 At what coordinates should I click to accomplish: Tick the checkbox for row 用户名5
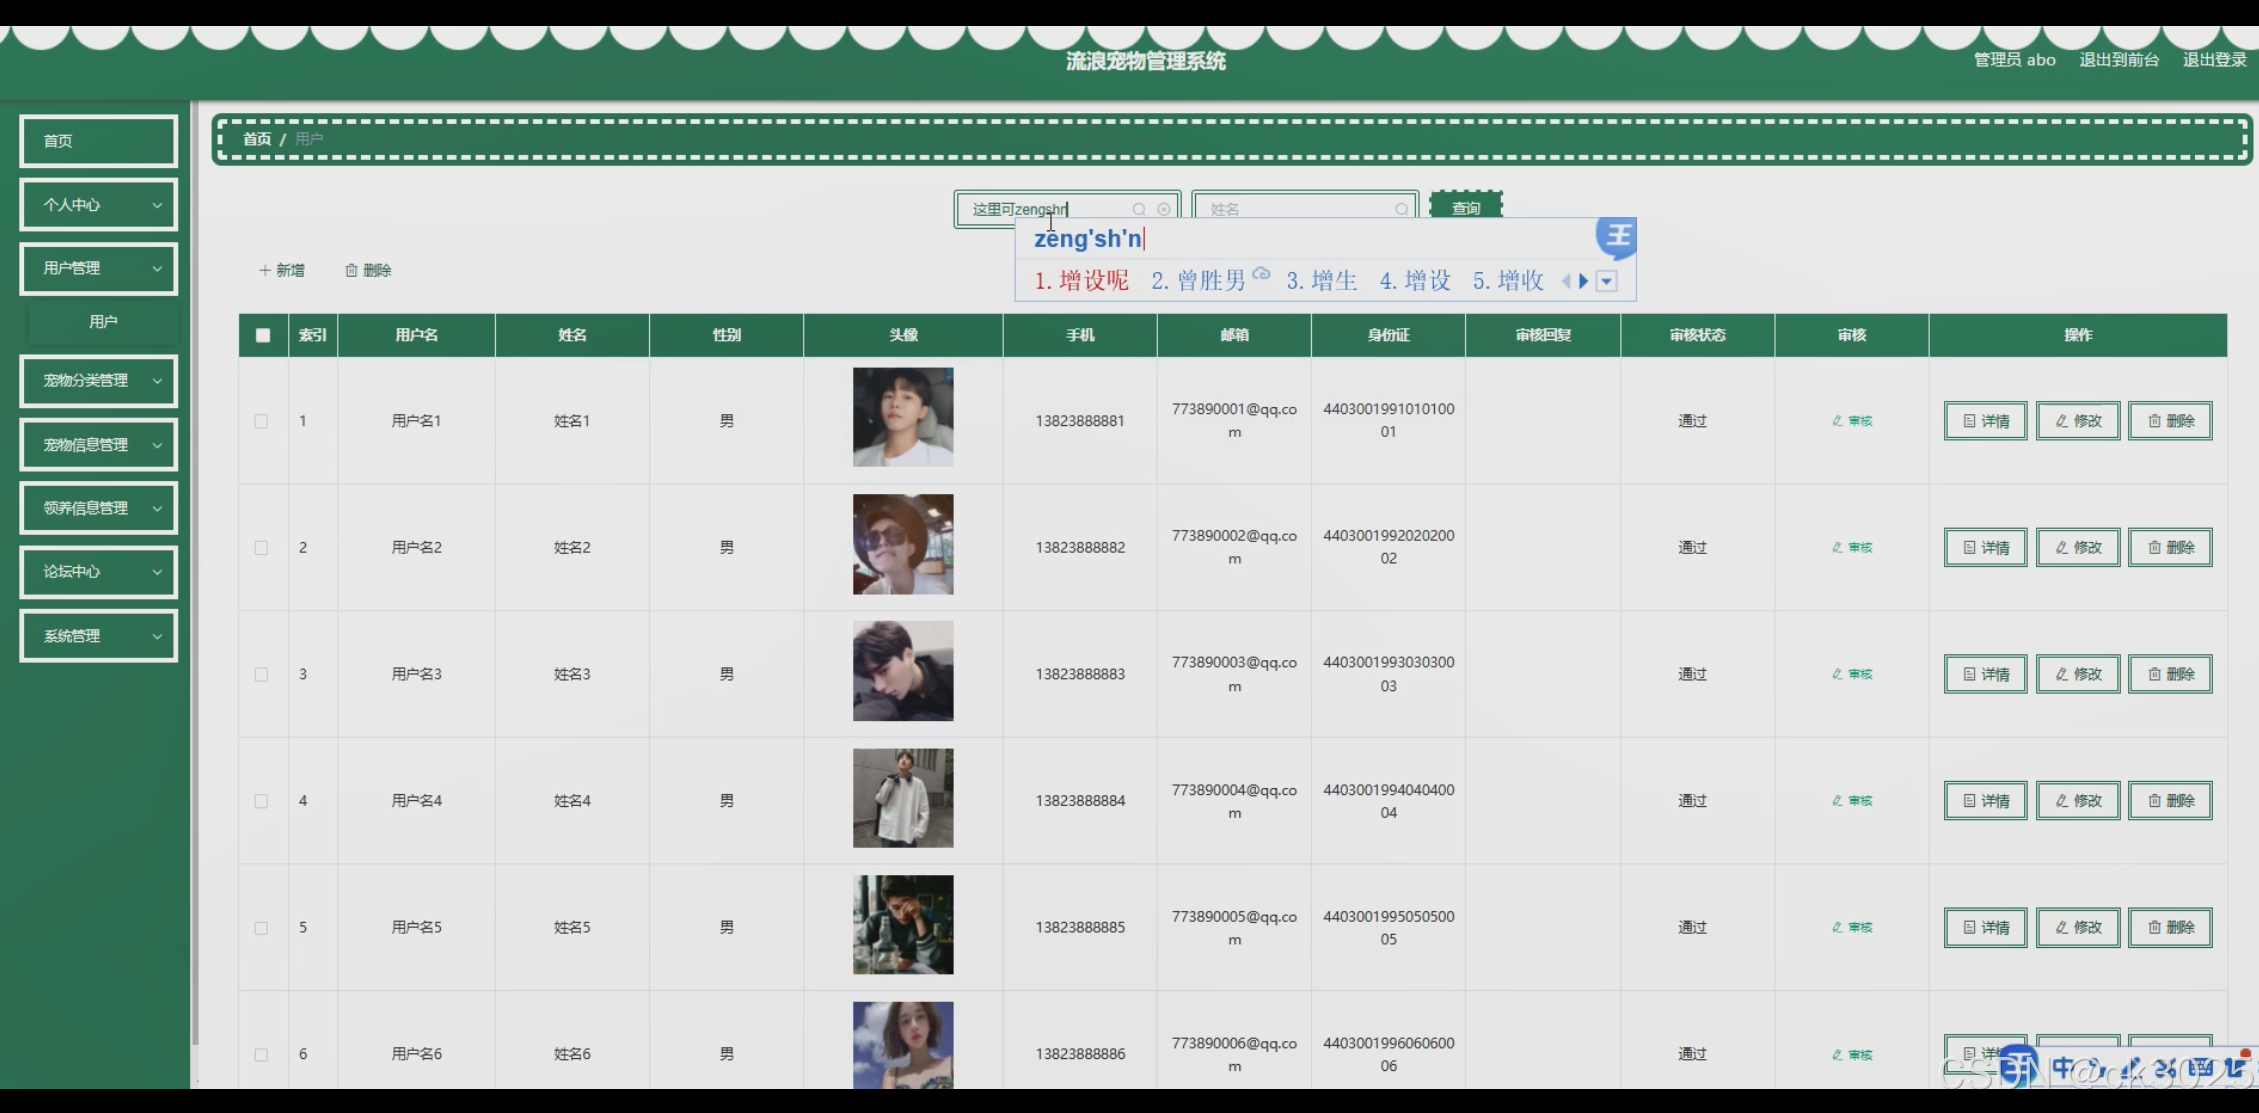pos(261,928)
